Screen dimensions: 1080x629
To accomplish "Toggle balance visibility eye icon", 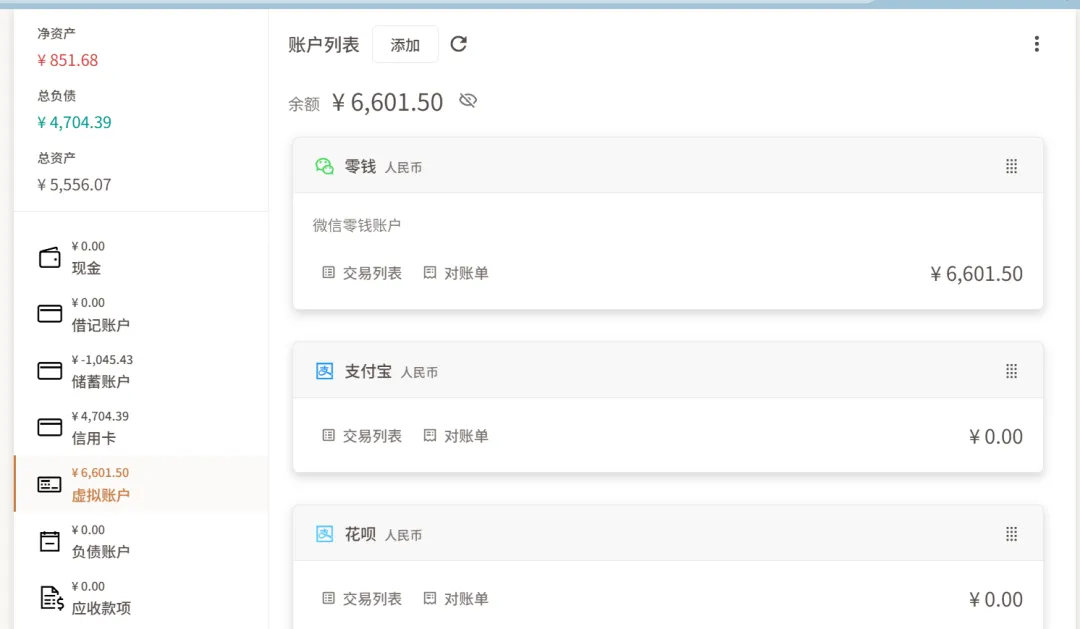I will [x=468, y=101].
